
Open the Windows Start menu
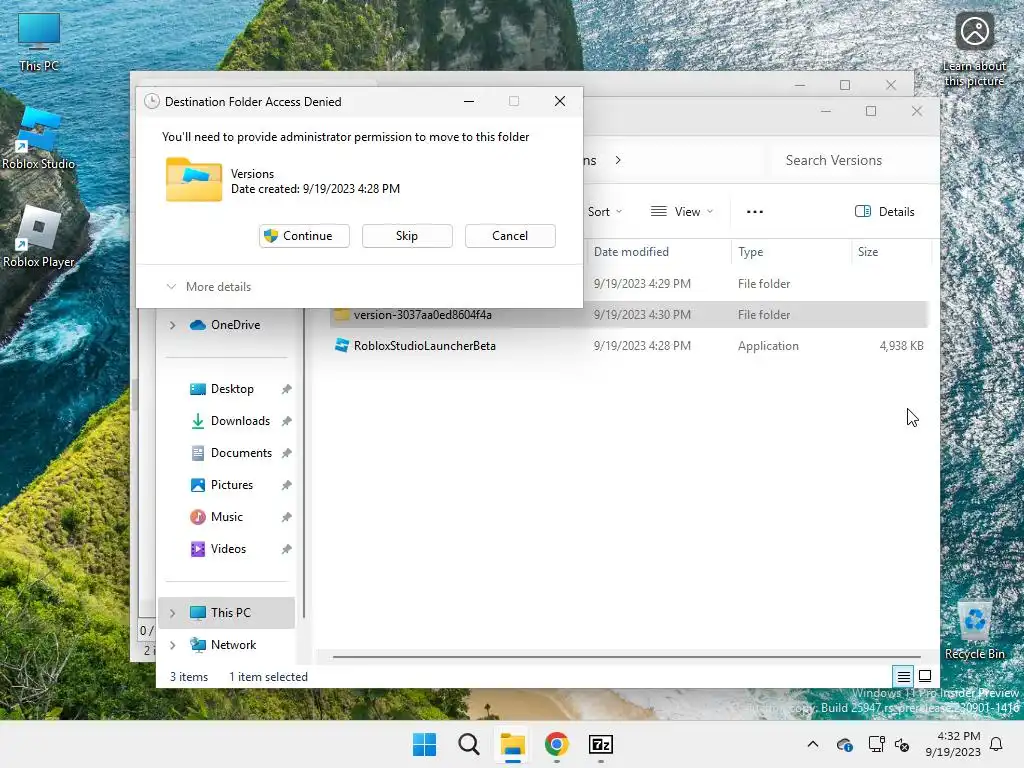pos(424,744)
